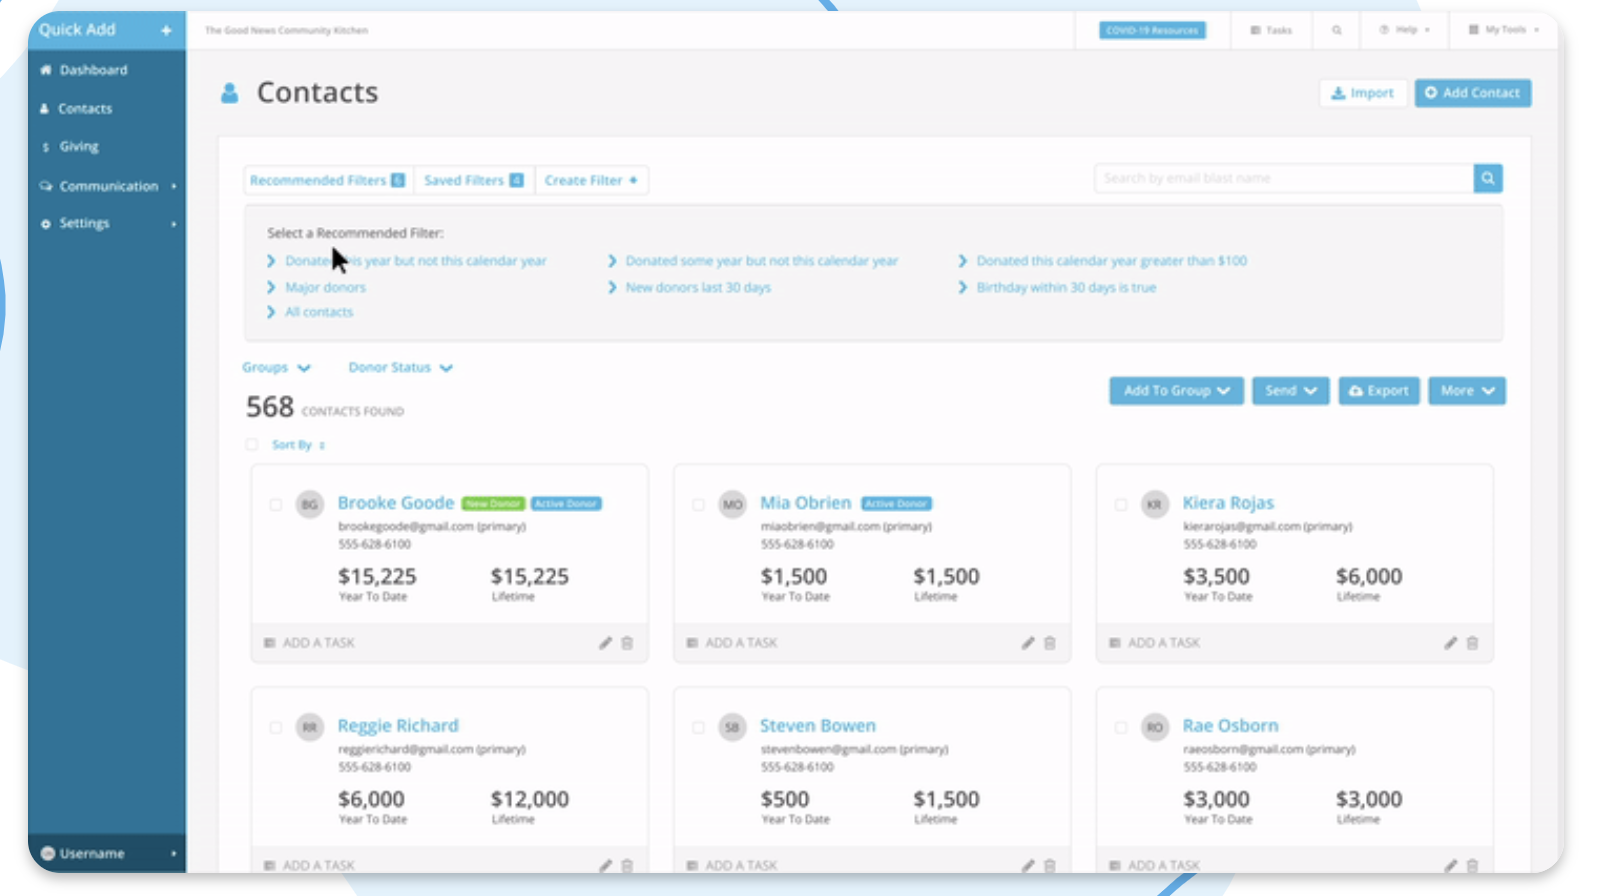Expand the Communication sidebar menu

pyautogui.click(x=108, y=186)
